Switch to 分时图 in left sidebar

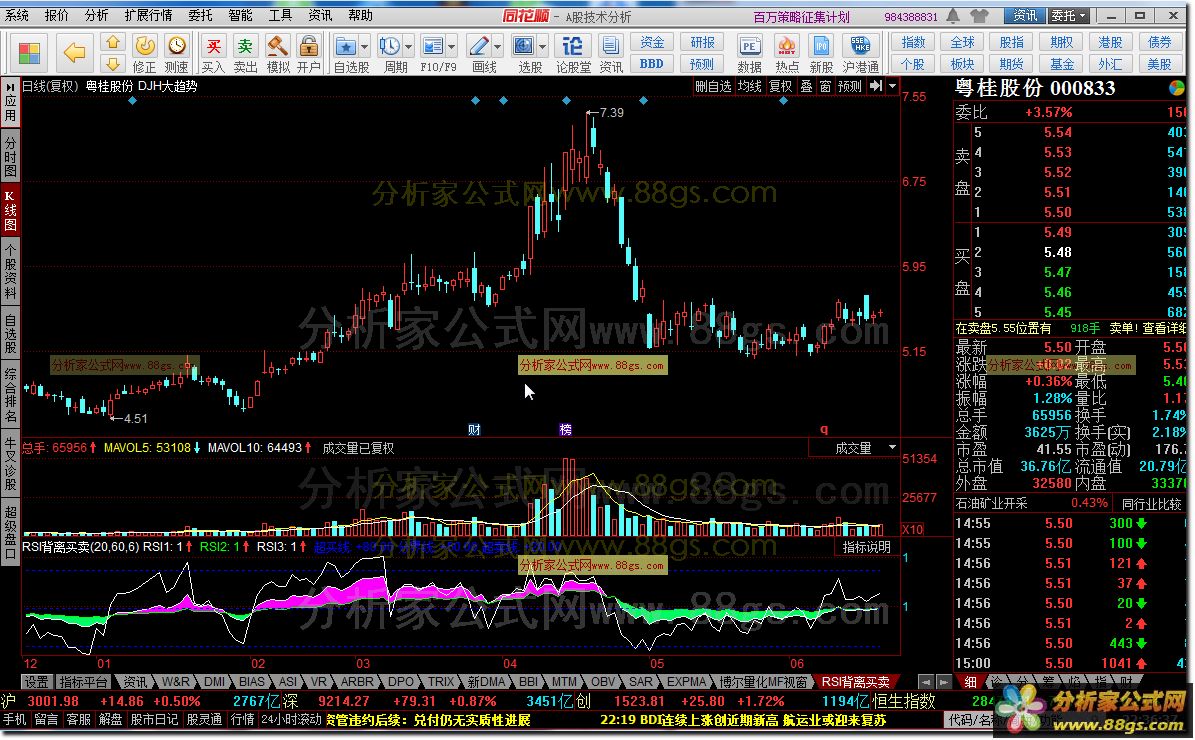[10, 155]
